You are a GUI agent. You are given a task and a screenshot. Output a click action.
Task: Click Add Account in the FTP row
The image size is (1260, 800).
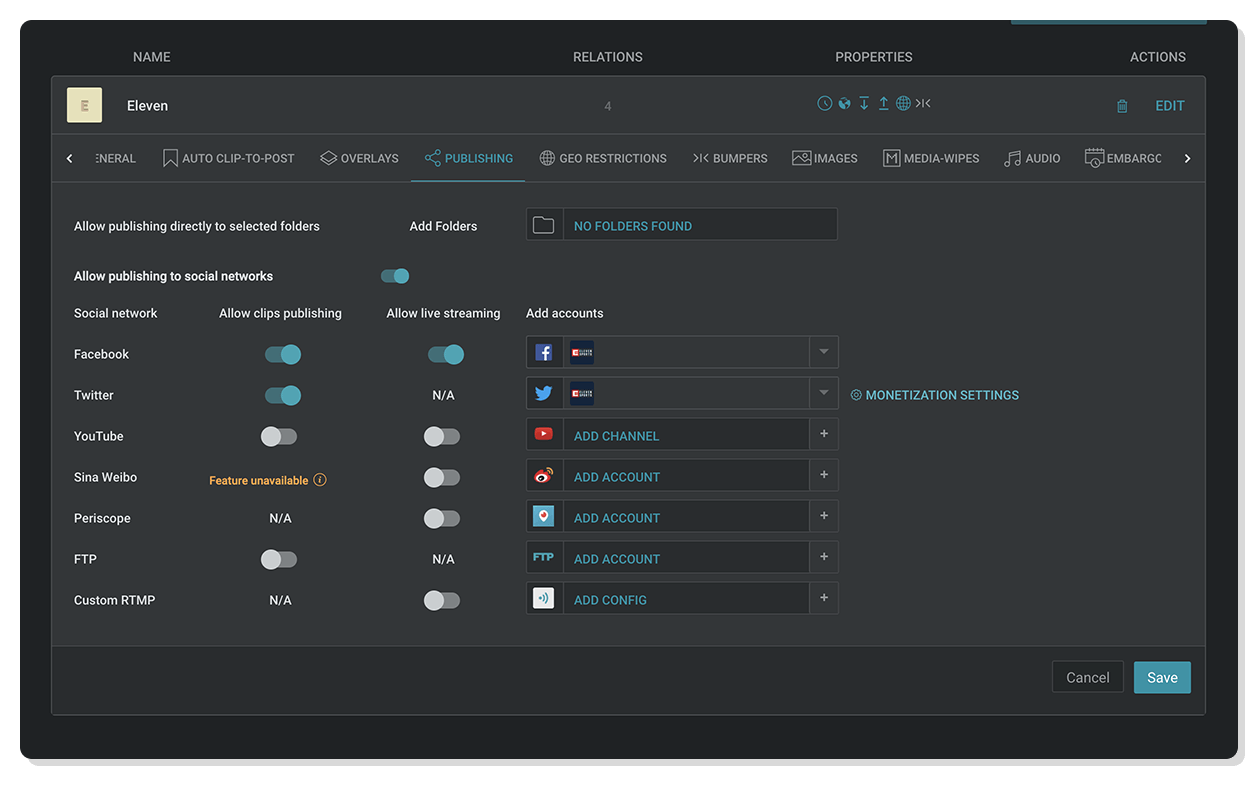(617, 559)
